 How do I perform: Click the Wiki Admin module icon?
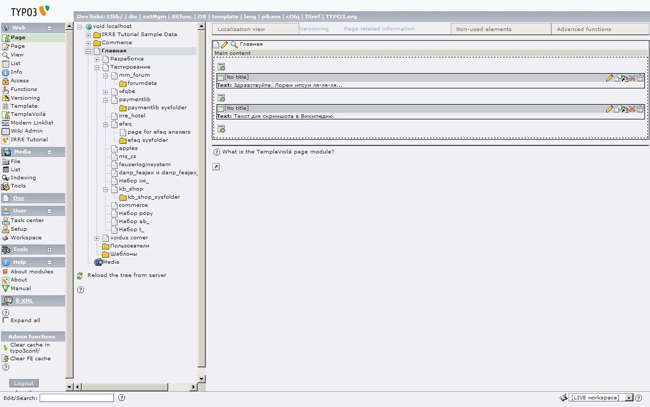[x=6, y=131]
